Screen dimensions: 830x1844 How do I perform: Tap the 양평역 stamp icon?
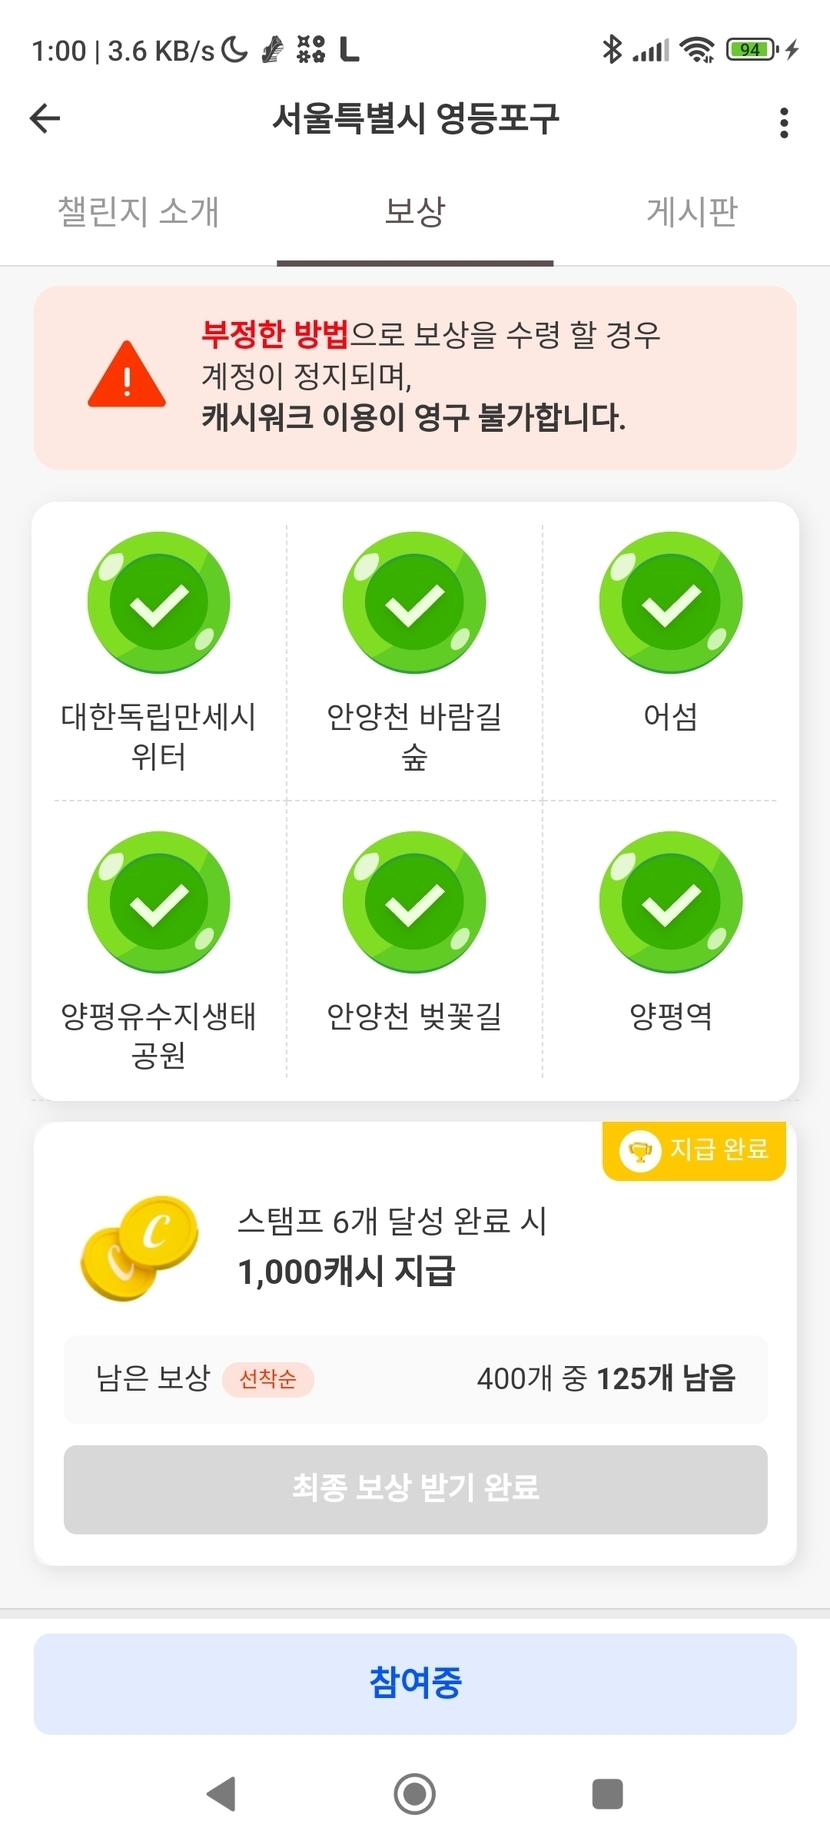(x=670, y=902)
